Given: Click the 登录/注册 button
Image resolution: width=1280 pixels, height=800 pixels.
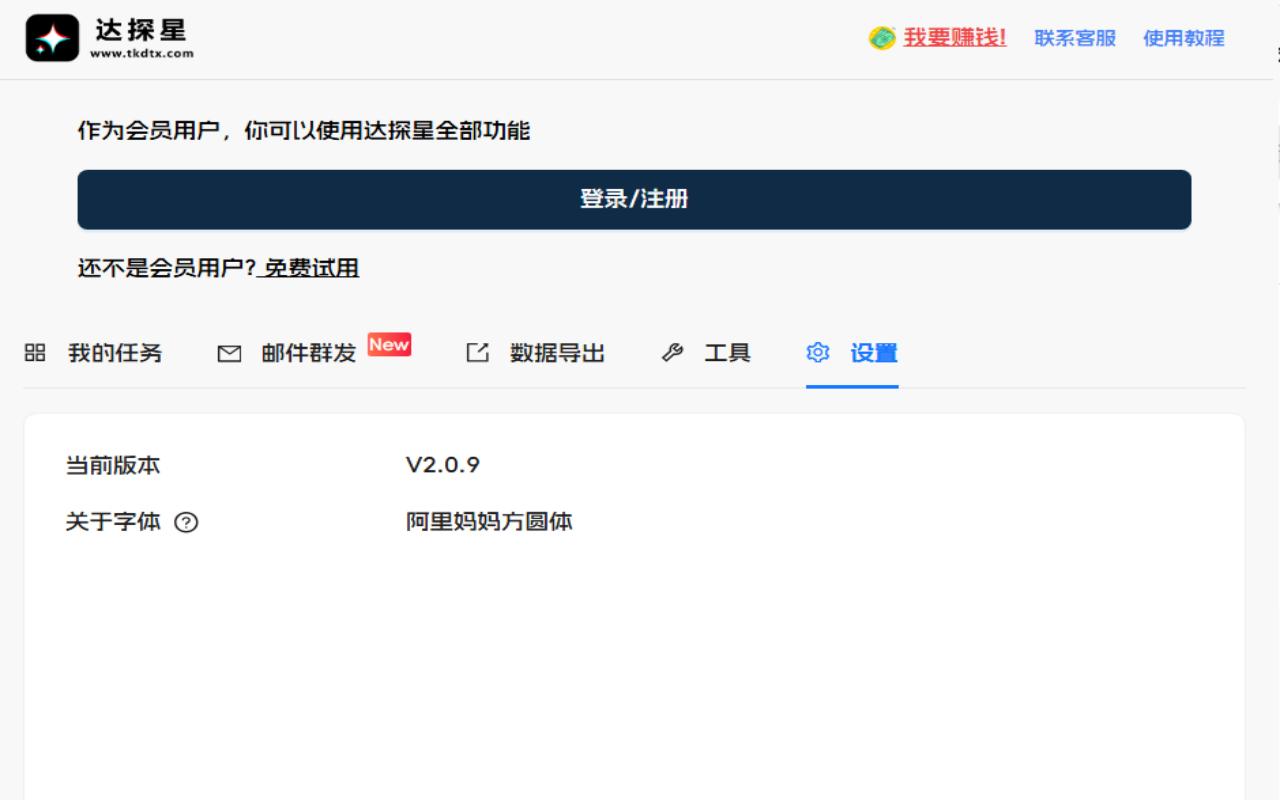Looking at the screenshot, I should pos(634,199).
